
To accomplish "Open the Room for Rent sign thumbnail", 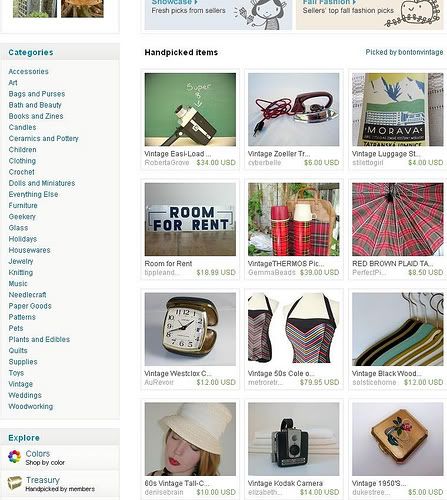I will coord(190,219).
